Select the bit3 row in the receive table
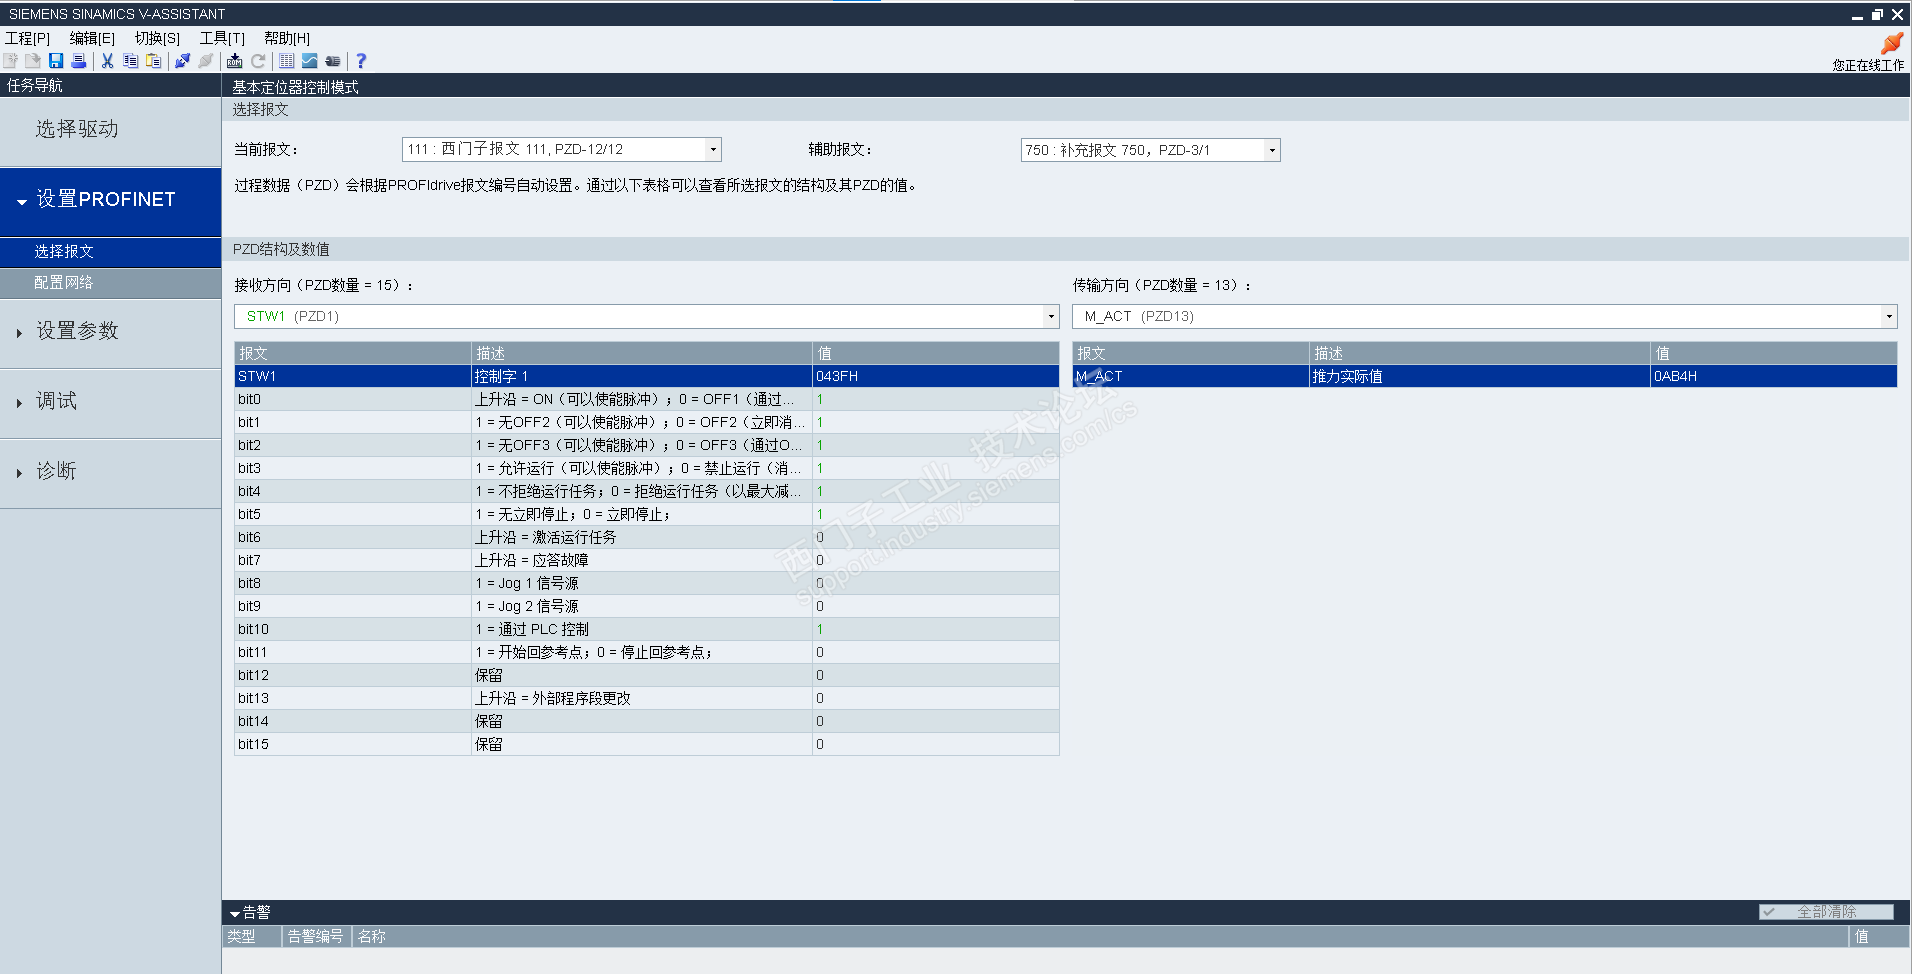Screen dimensions: 1913x974 (646, 468)
